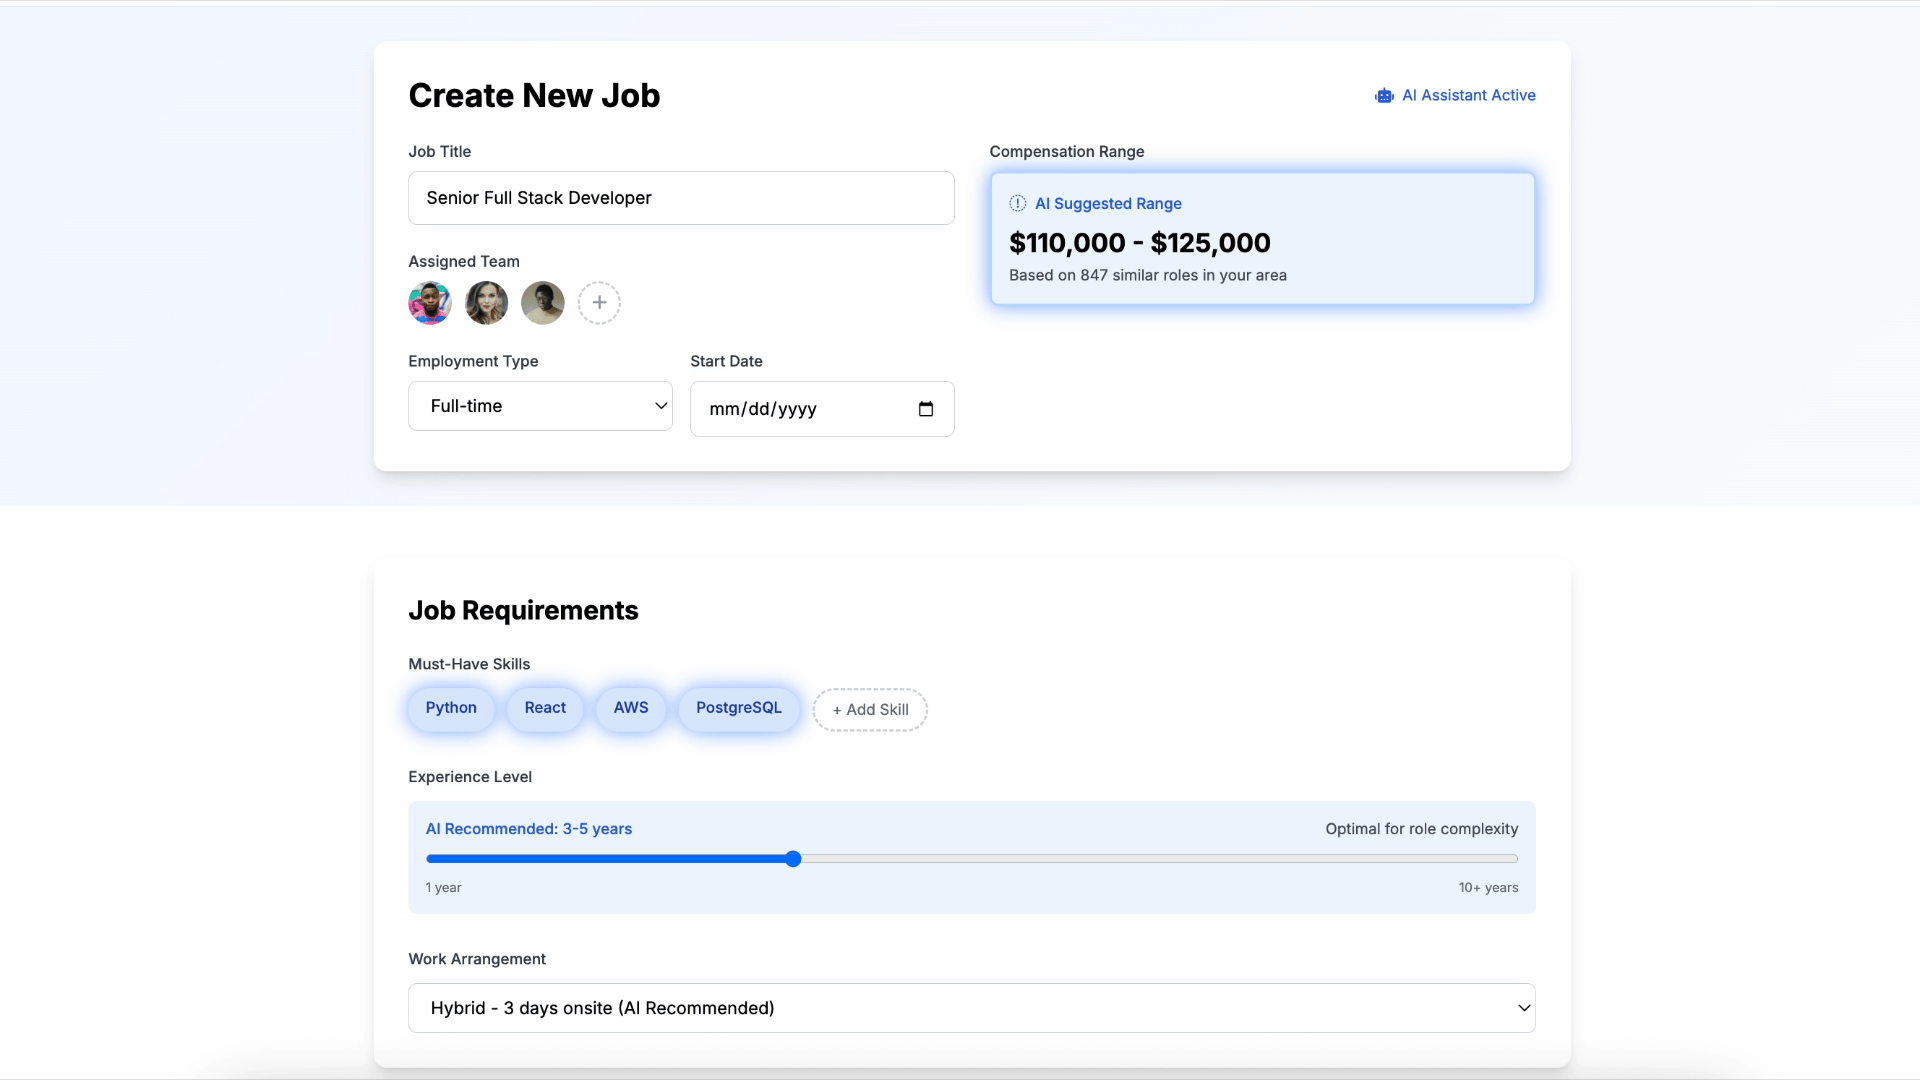Click the Job Title input field

(681, 198)
